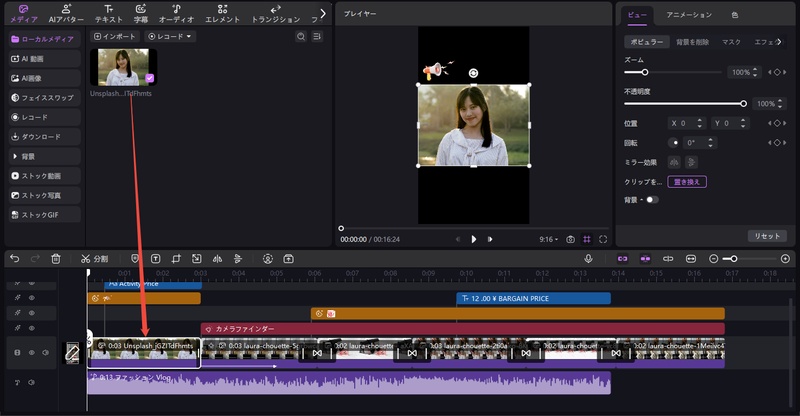Viewport: 800px width, 416px height.
Task: Flip the clip vertically in ミラー効果
Action: pos(691,162)
